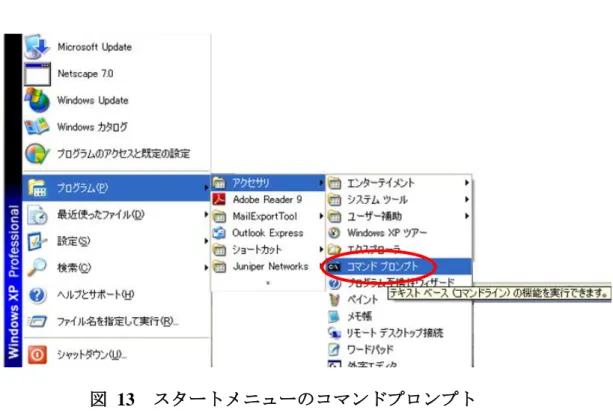The height and width of the screenshot is (416, 613).
Task: Click the ショートカット folder icon
Action: click(x=219, y=250)
